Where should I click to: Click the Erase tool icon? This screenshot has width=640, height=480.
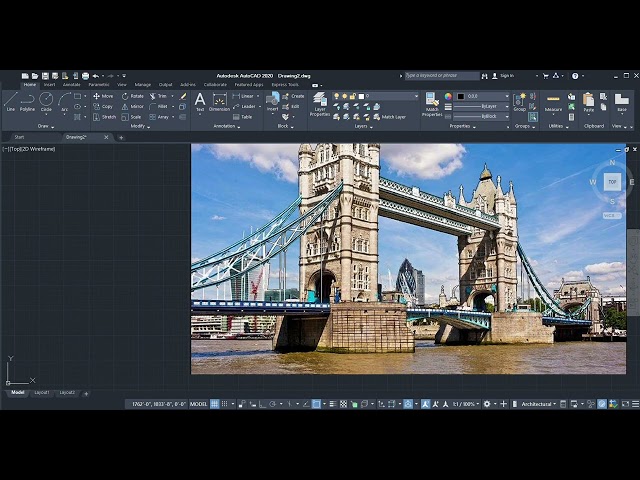point(183,96)
